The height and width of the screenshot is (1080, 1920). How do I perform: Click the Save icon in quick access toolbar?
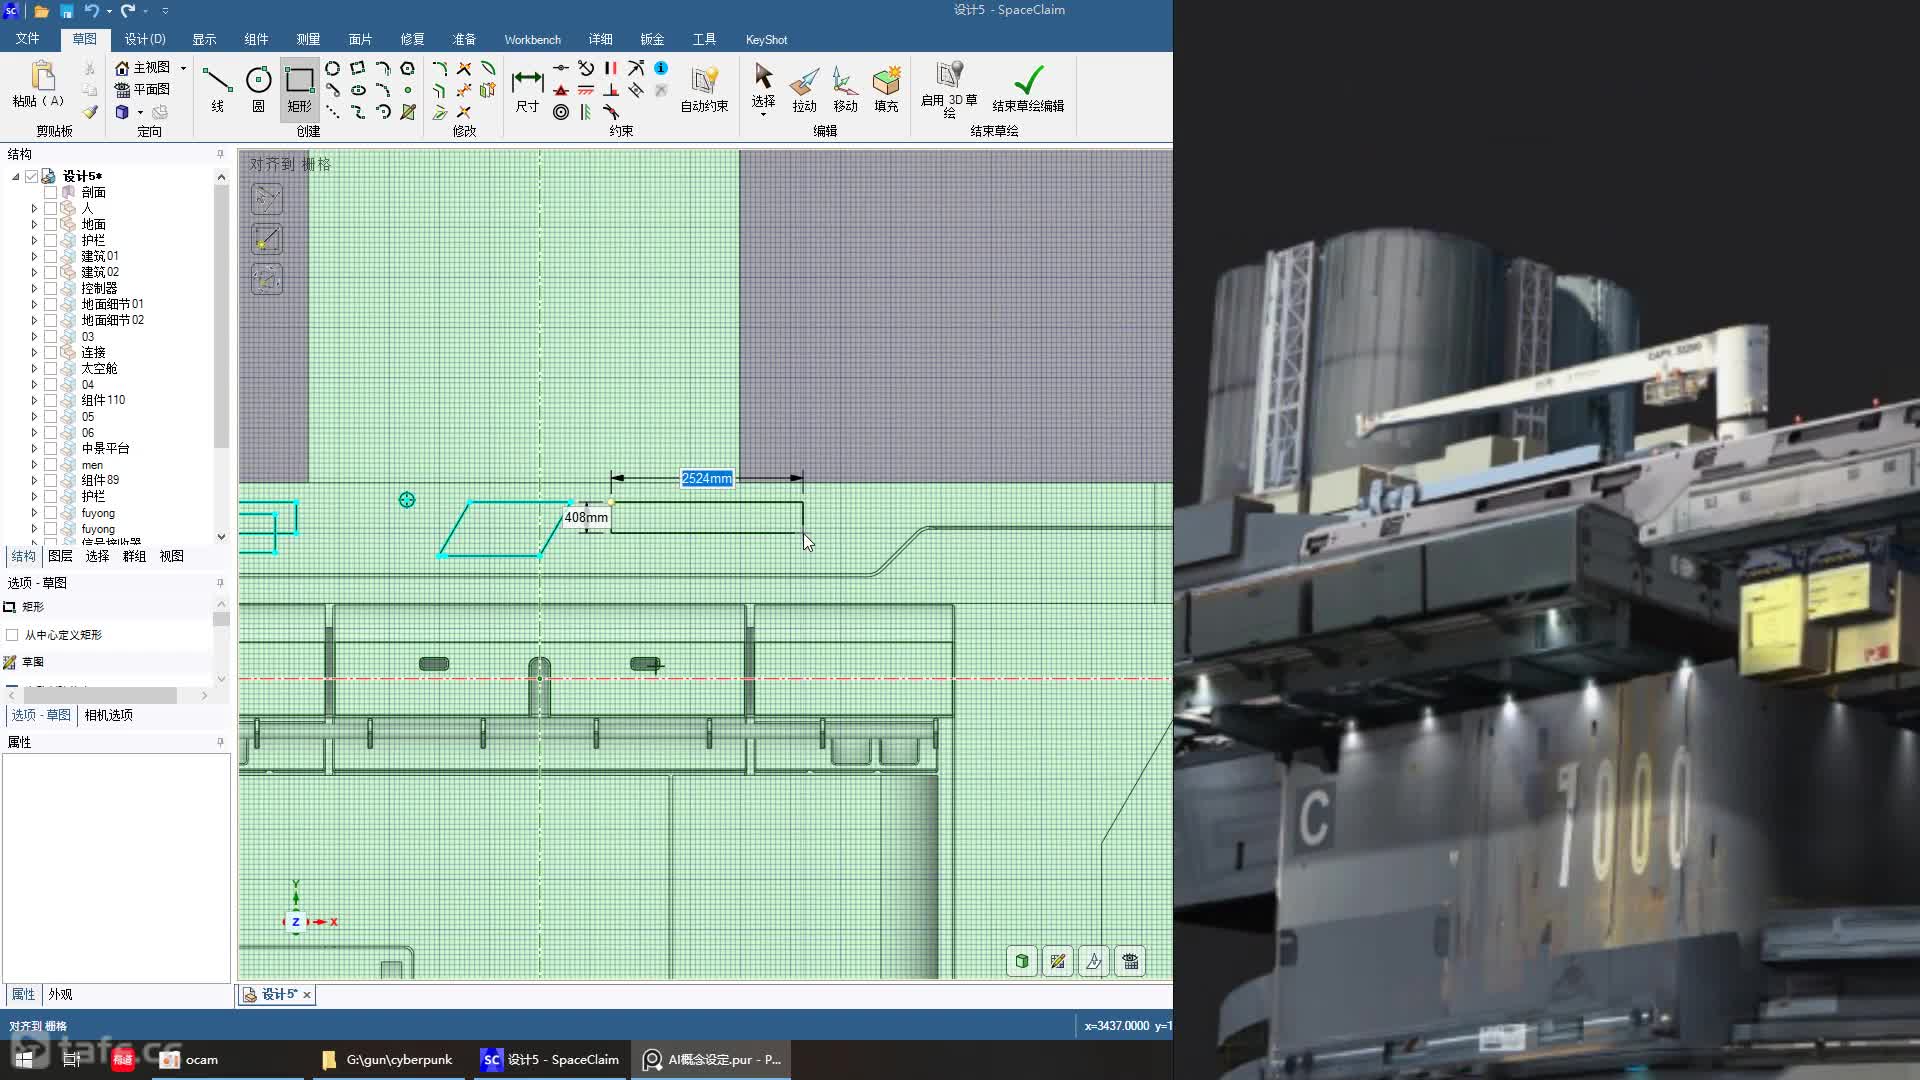click(x=66, y=11)
